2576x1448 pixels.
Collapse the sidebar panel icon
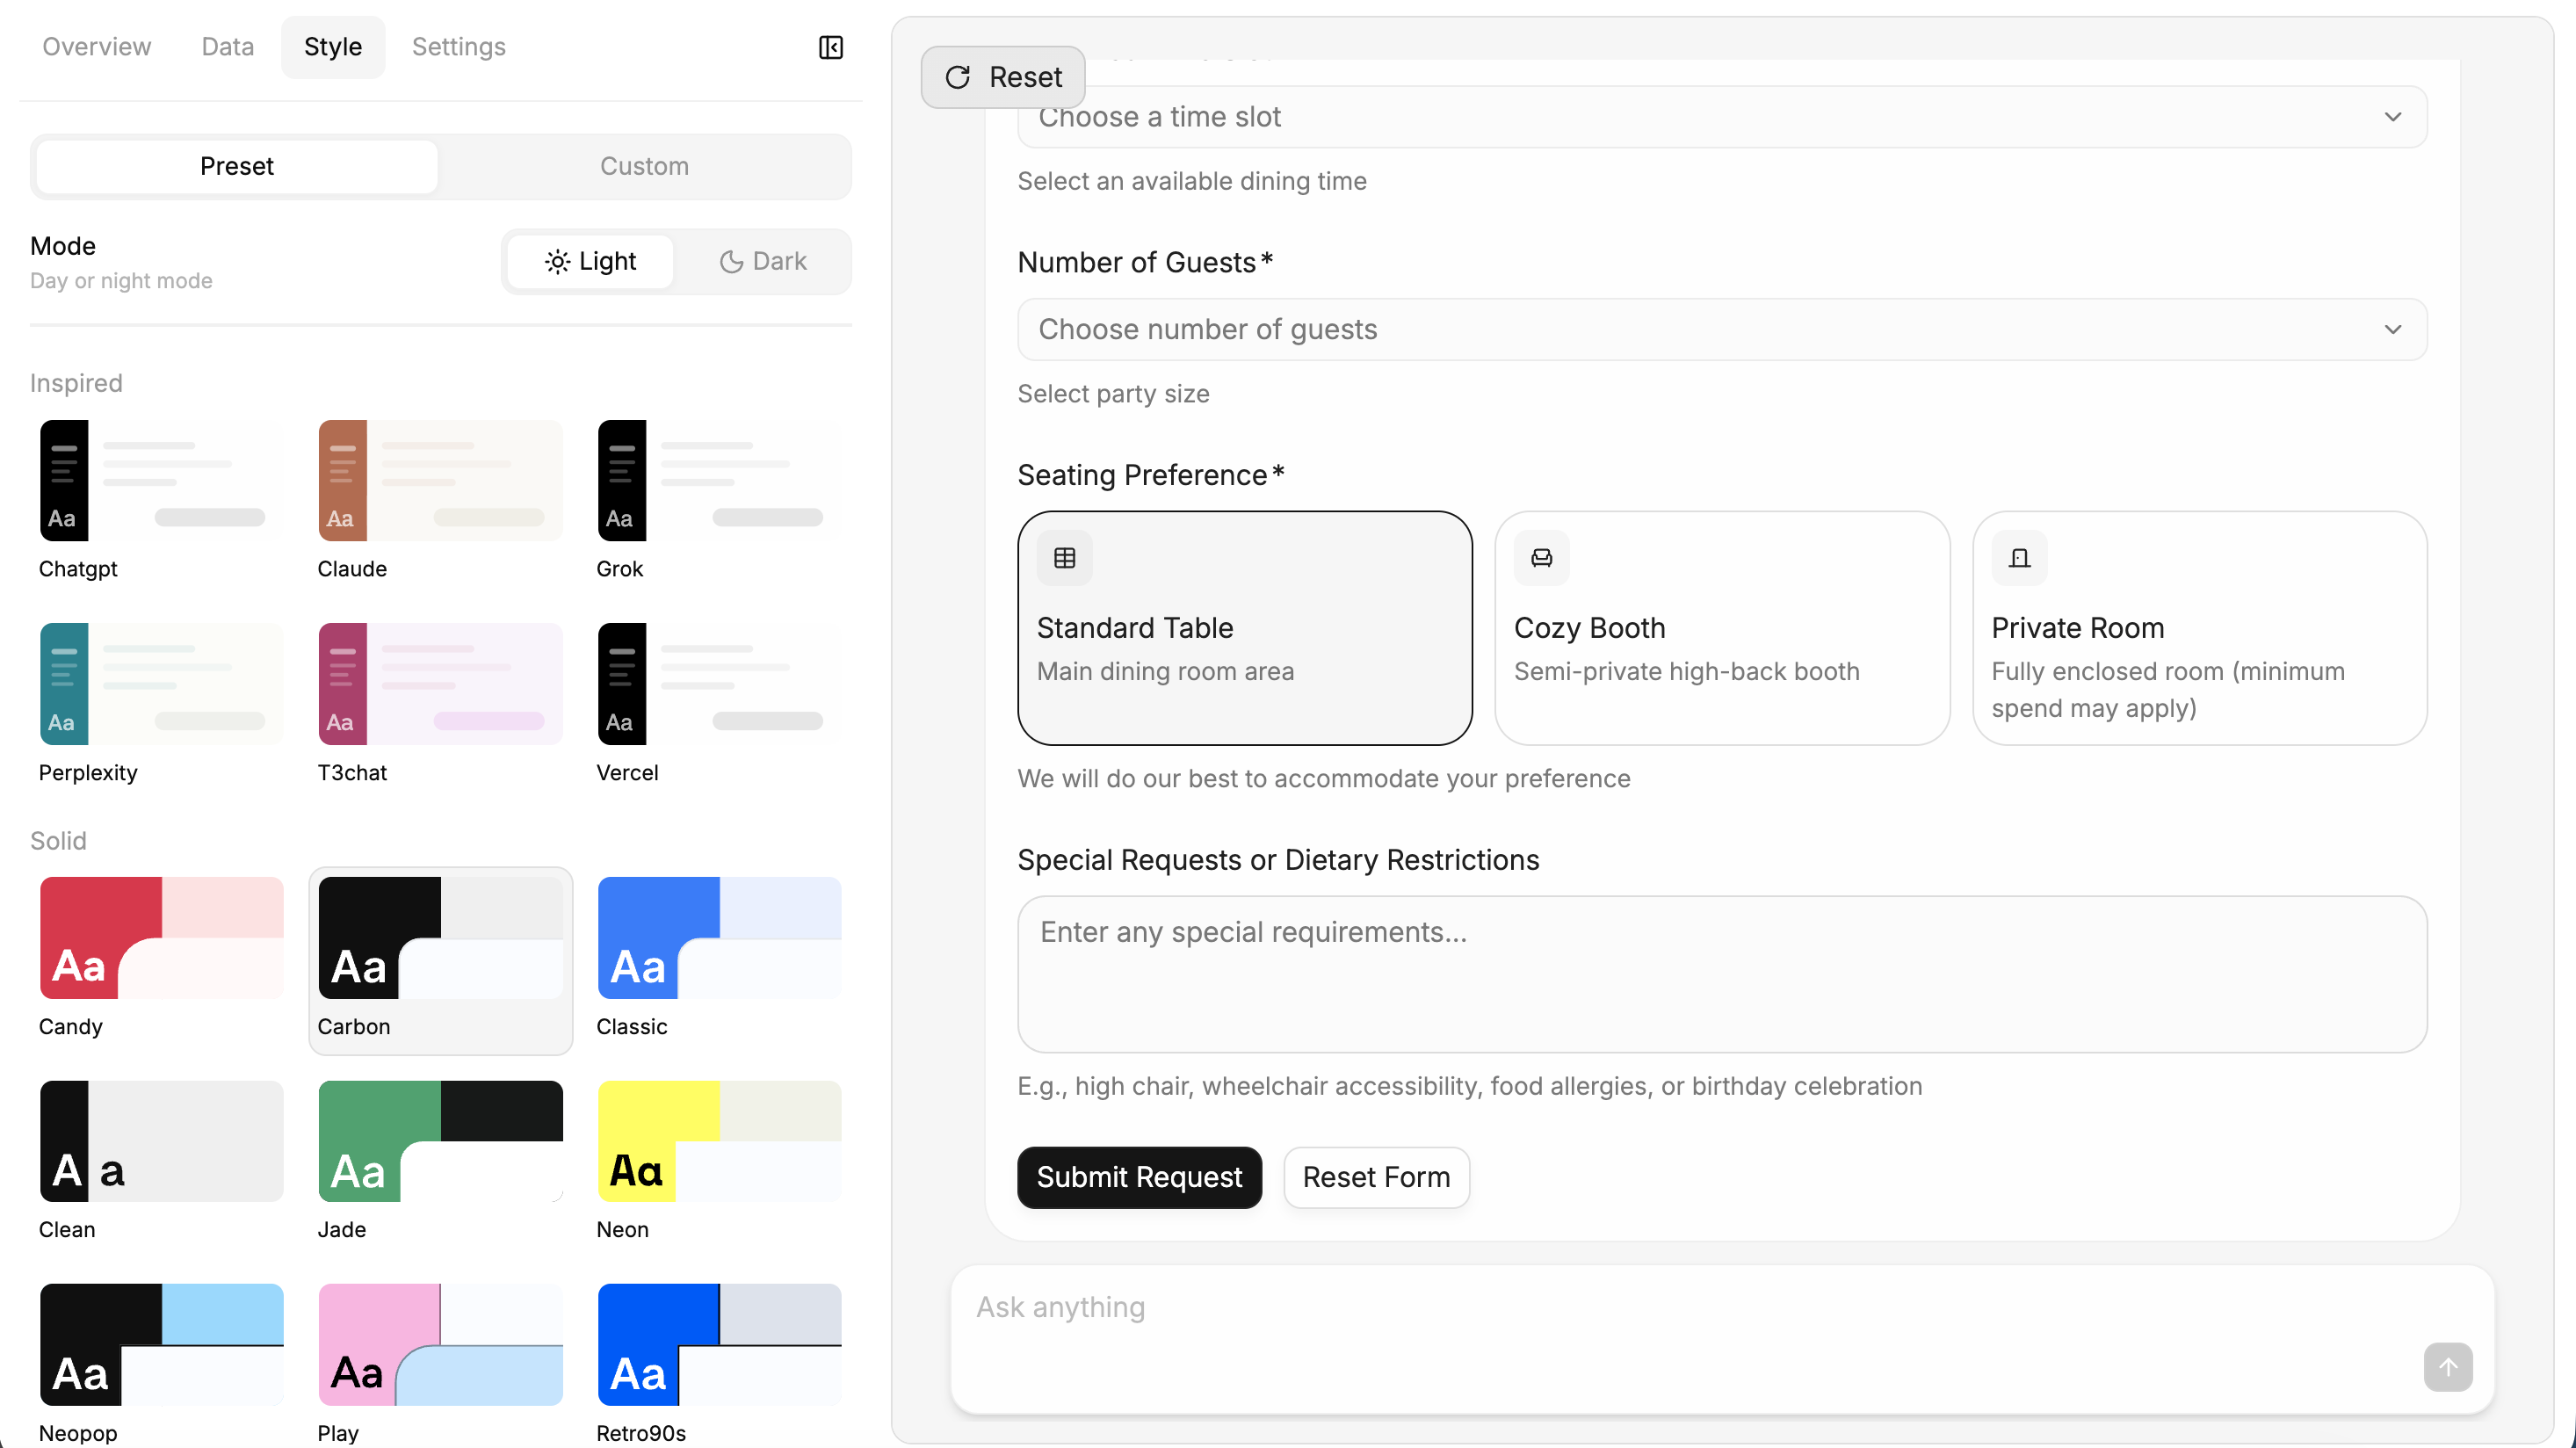click(x=830, y=47)
